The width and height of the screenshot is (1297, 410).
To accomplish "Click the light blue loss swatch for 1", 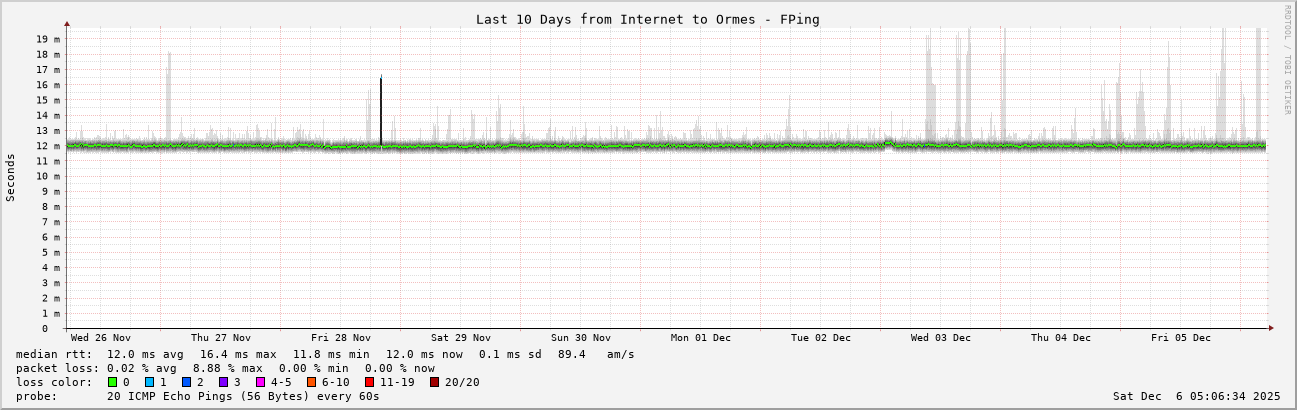I will 149,382.
